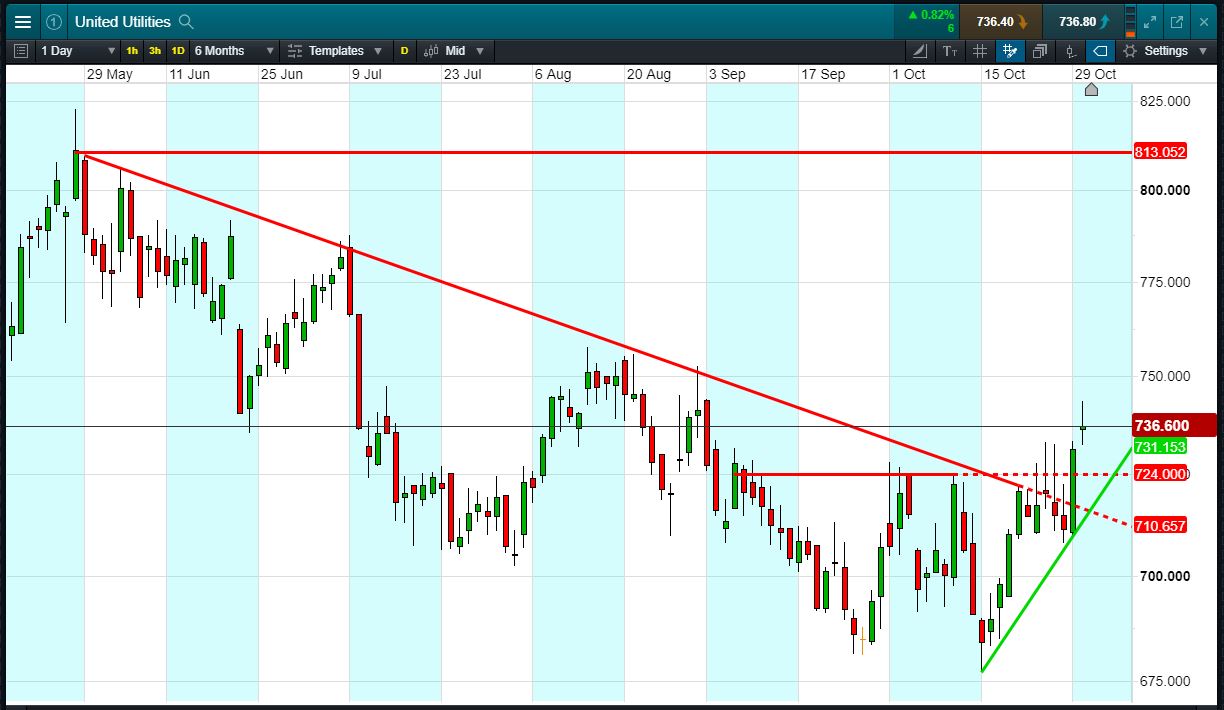This screenshot has height=710, width=1224.
Task: Click the 731.153 green price label
Action: click(x=1160, y=447)
